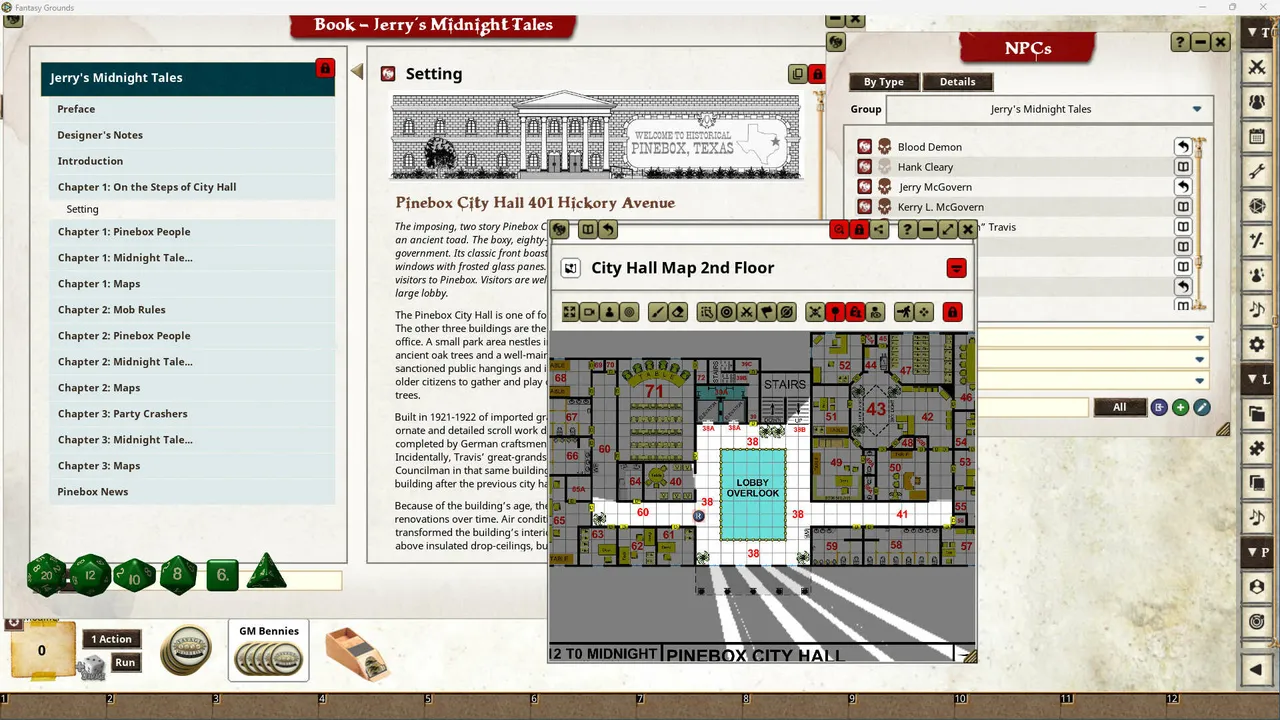The image size is (1280, 720).
Task: Open the puzzle piece icon in right sidebar
Action: [1257, 449]
